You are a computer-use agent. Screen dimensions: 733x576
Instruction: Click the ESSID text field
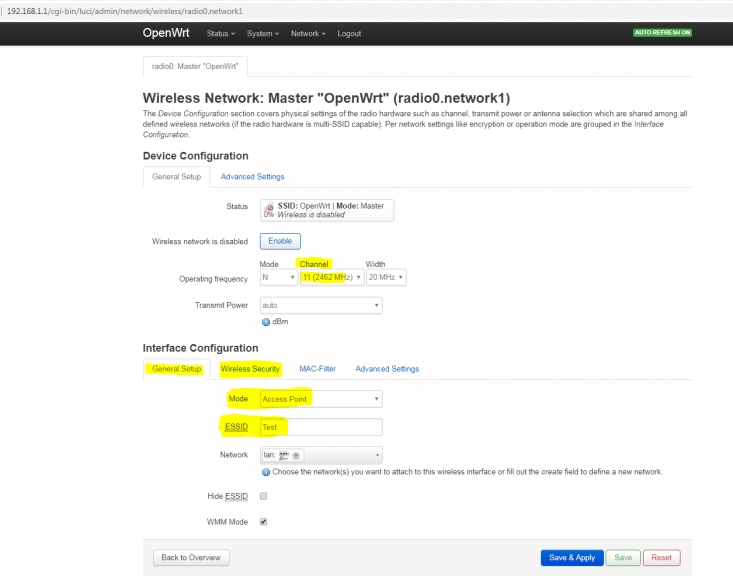pyautogui.click(x=321, y=427)
